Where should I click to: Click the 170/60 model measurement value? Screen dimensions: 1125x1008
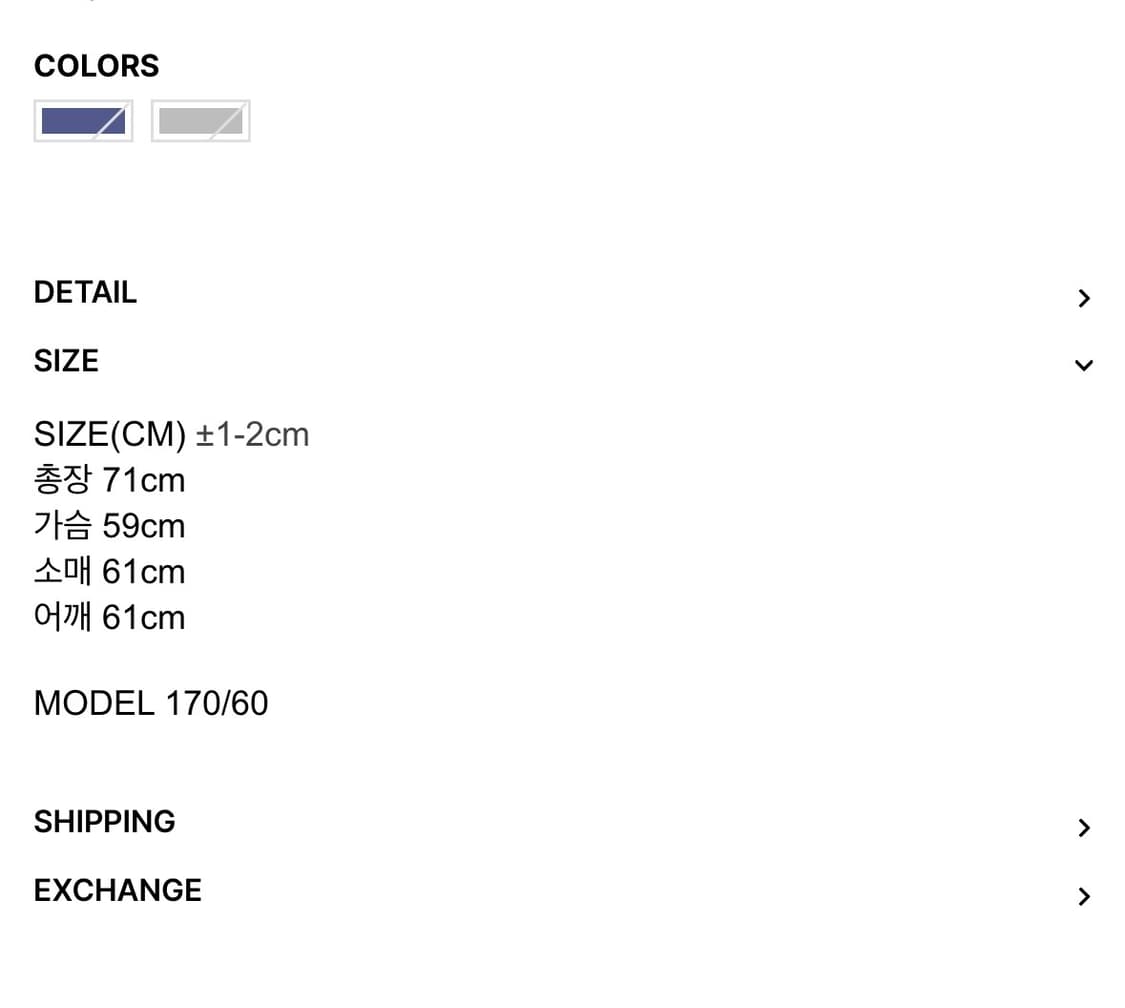[x=217, y=704]
